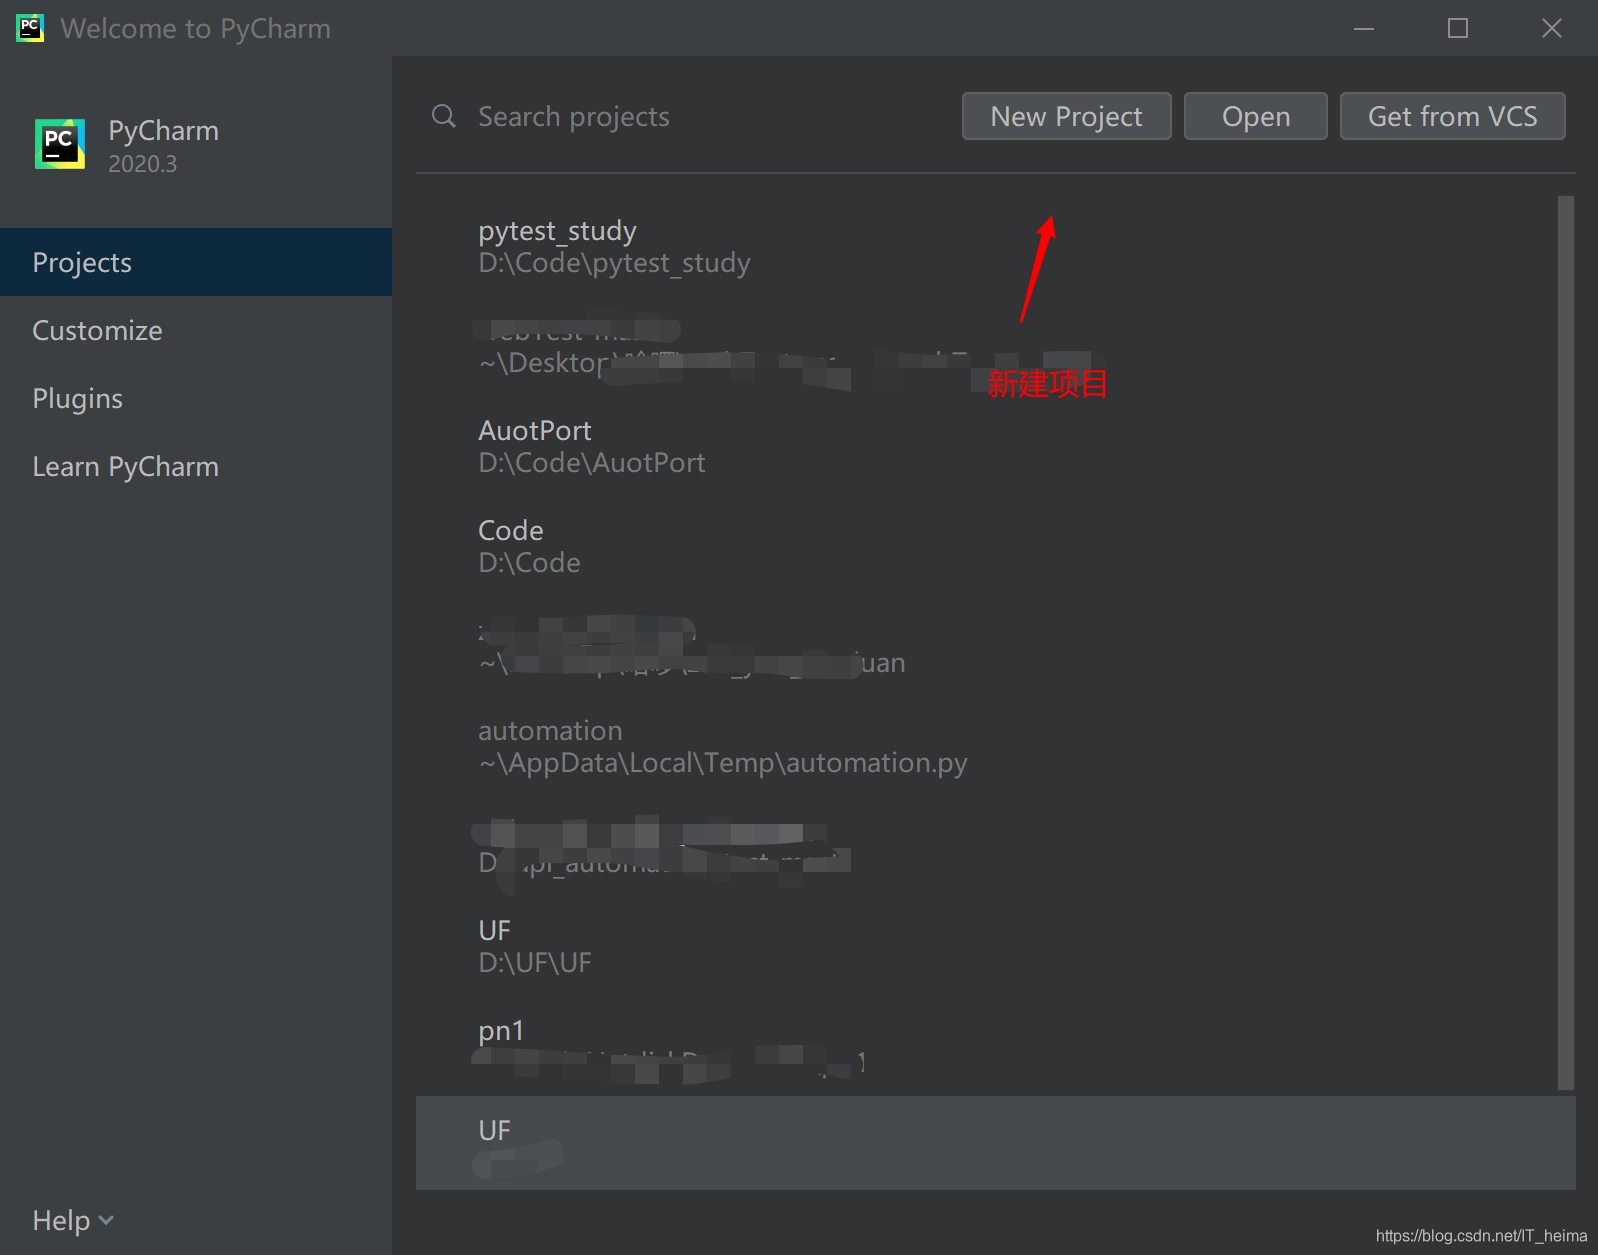Click the PyCharm title bar icon
The image size is (1598, 1255).
30,28
